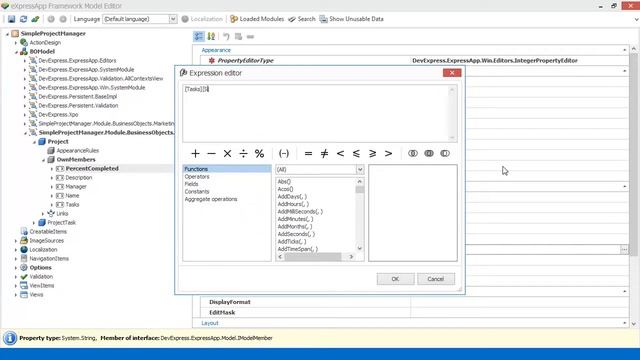Click the ellipsis button in property grid
Screen dimensions: 640x360
click(624, 249)
